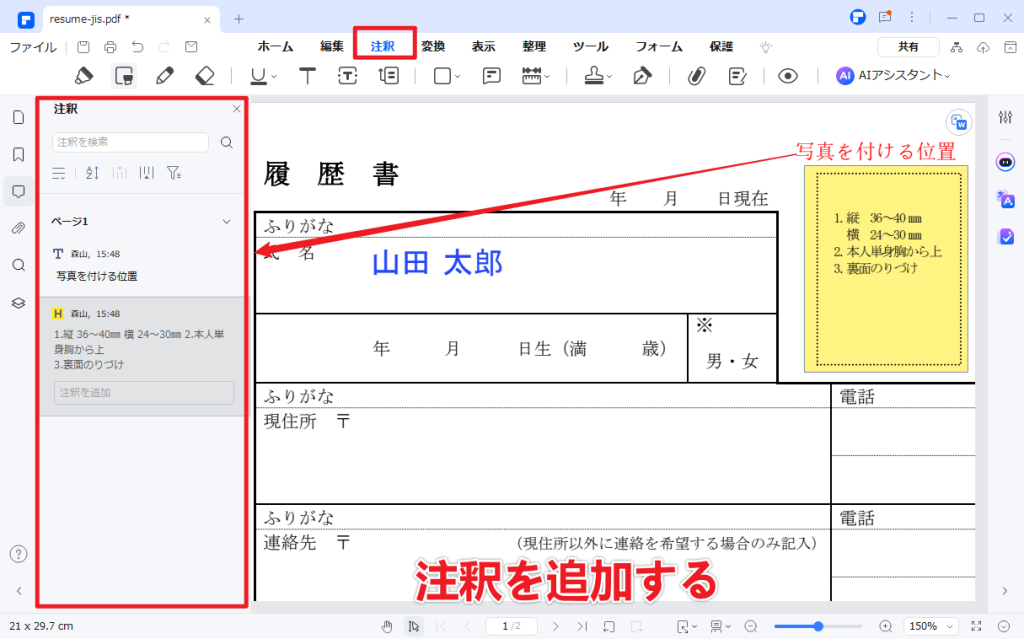The width and height of the screenshot is (1024, 639).
Task: Adjust the zoom slider handle
Action: click(x=818, y=626)
